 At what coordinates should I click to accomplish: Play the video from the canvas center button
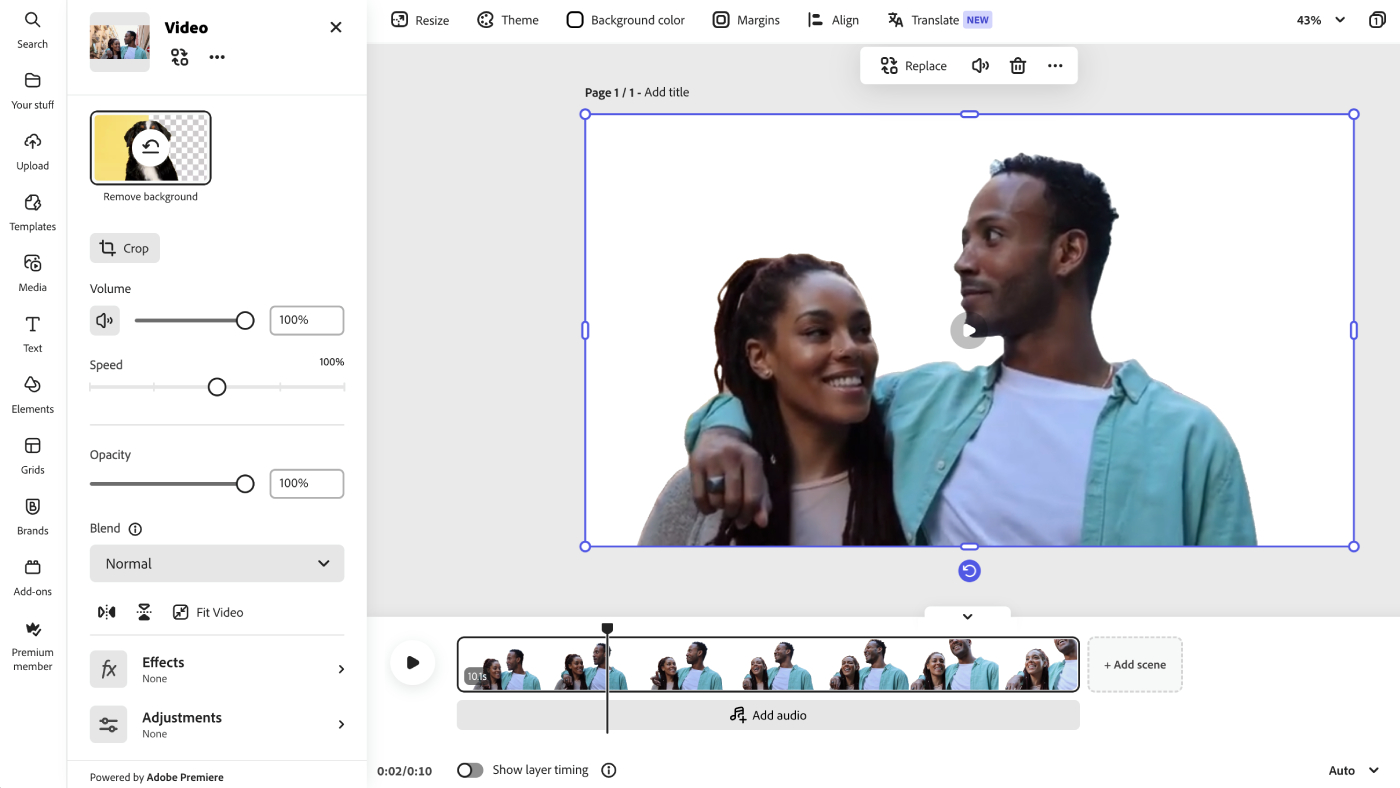pyautogui.click(x=969, y=330)
